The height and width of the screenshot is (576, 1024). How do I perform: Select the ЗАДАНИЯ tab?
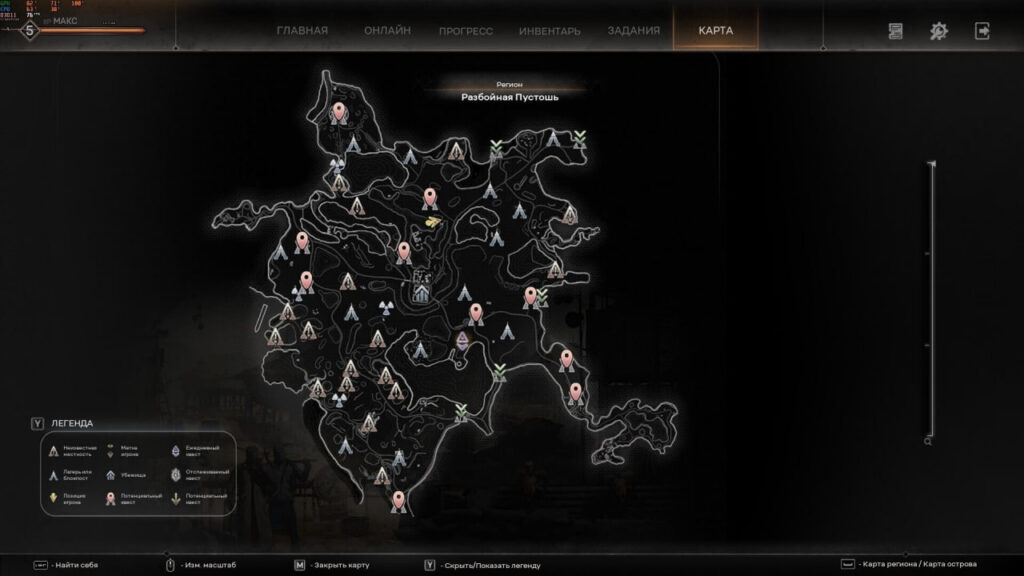(x=633, y=31)
